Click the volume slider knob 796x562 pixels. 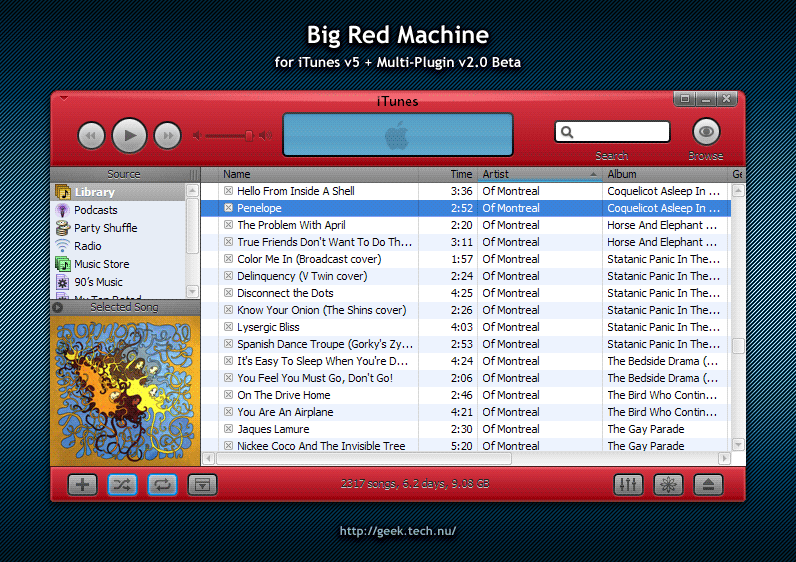point(249,136)
